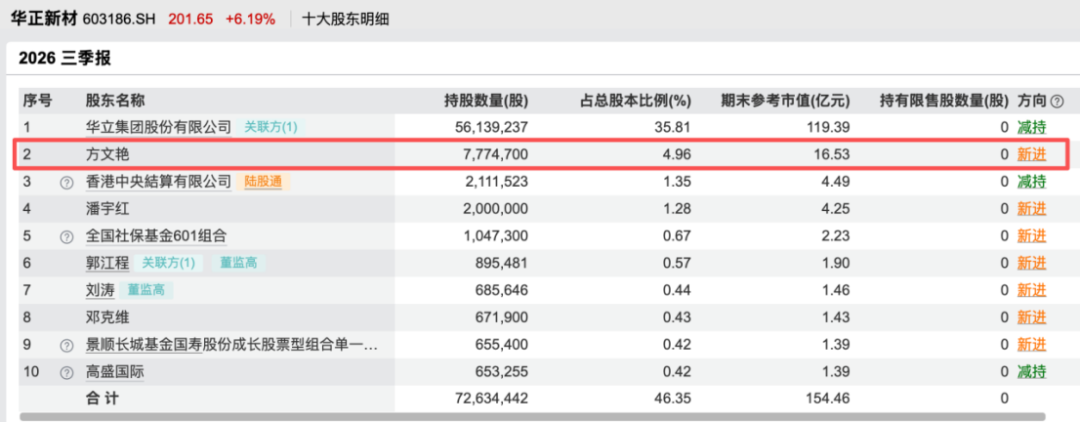The height and width of the screenshot is (422, 1080).
Task: Click total market value 154.46
Action: 830,398
